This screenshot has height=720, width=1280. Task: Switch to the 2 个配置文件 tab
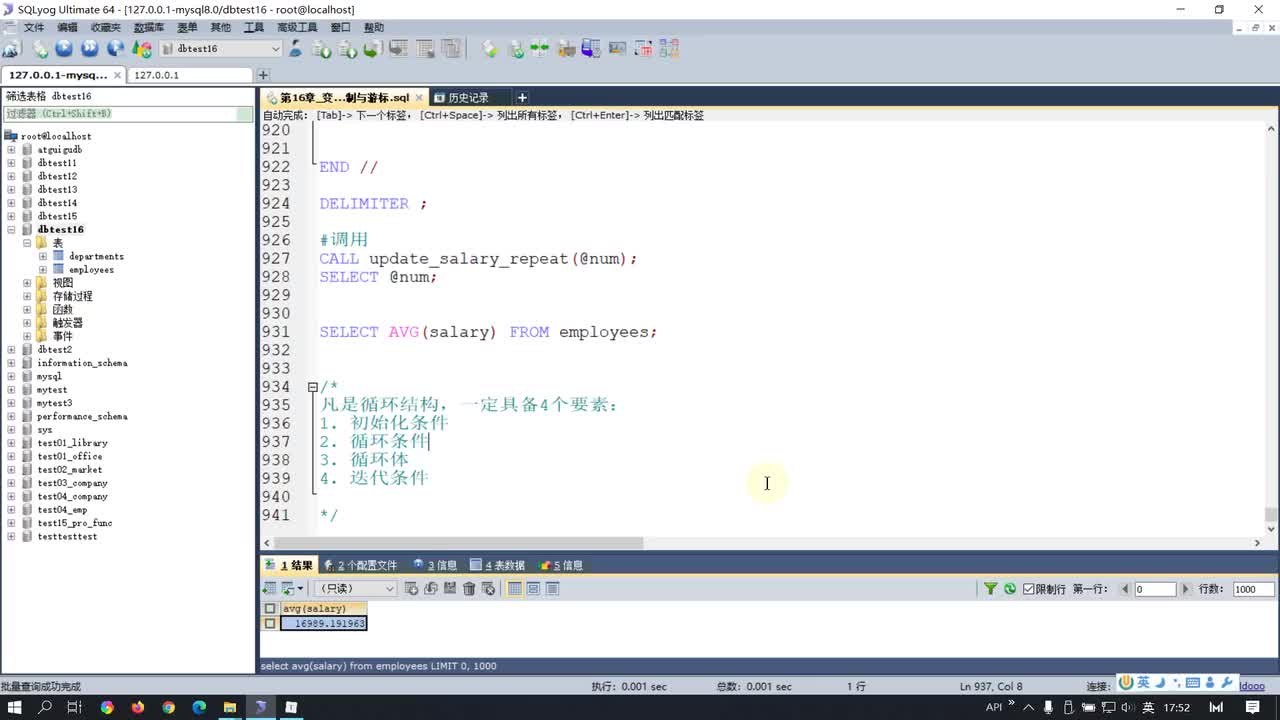[x=360, y=565]
